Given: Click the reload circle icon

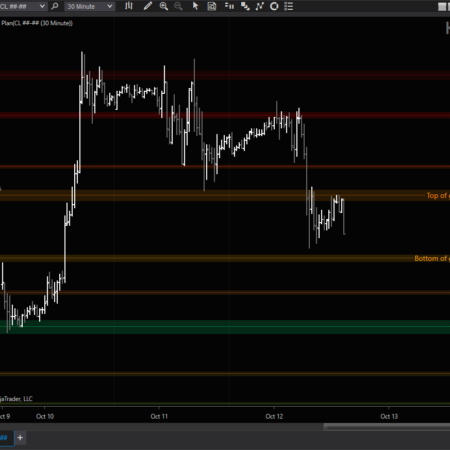Looking at the screenshot, I should click(274, 6).
